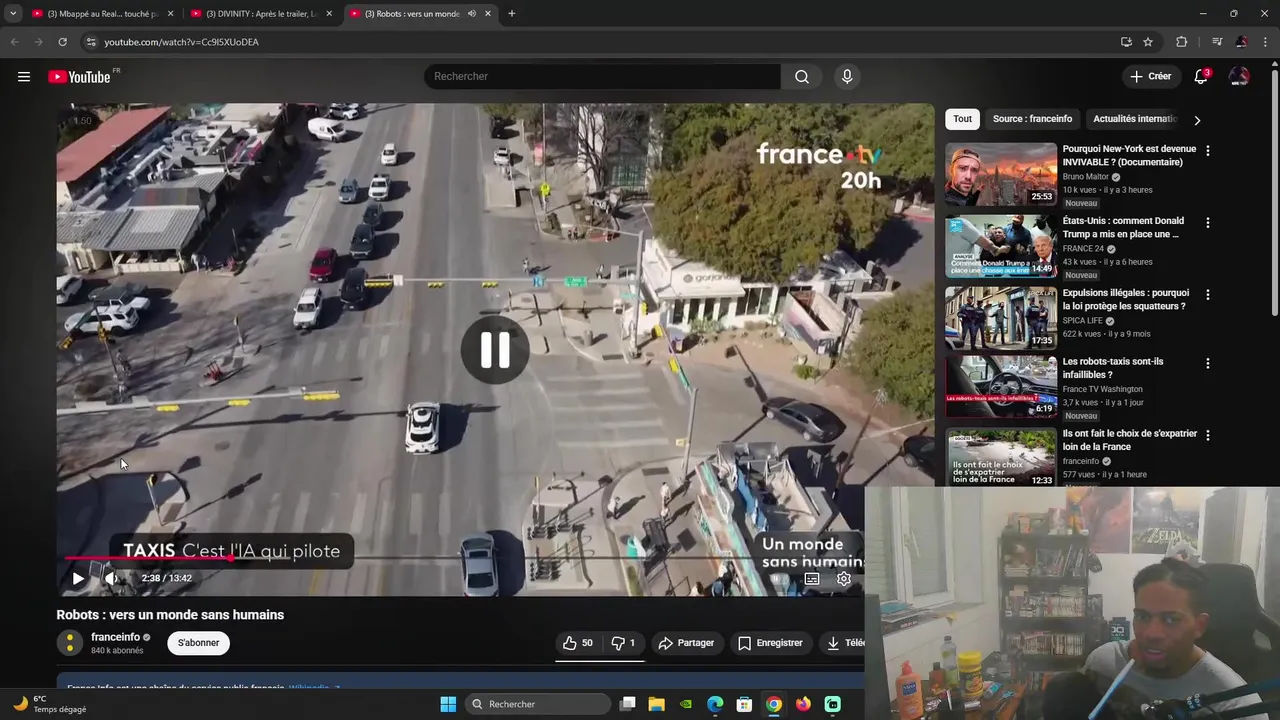
Task: Save the video with Enregistrer
Action: 770,643
